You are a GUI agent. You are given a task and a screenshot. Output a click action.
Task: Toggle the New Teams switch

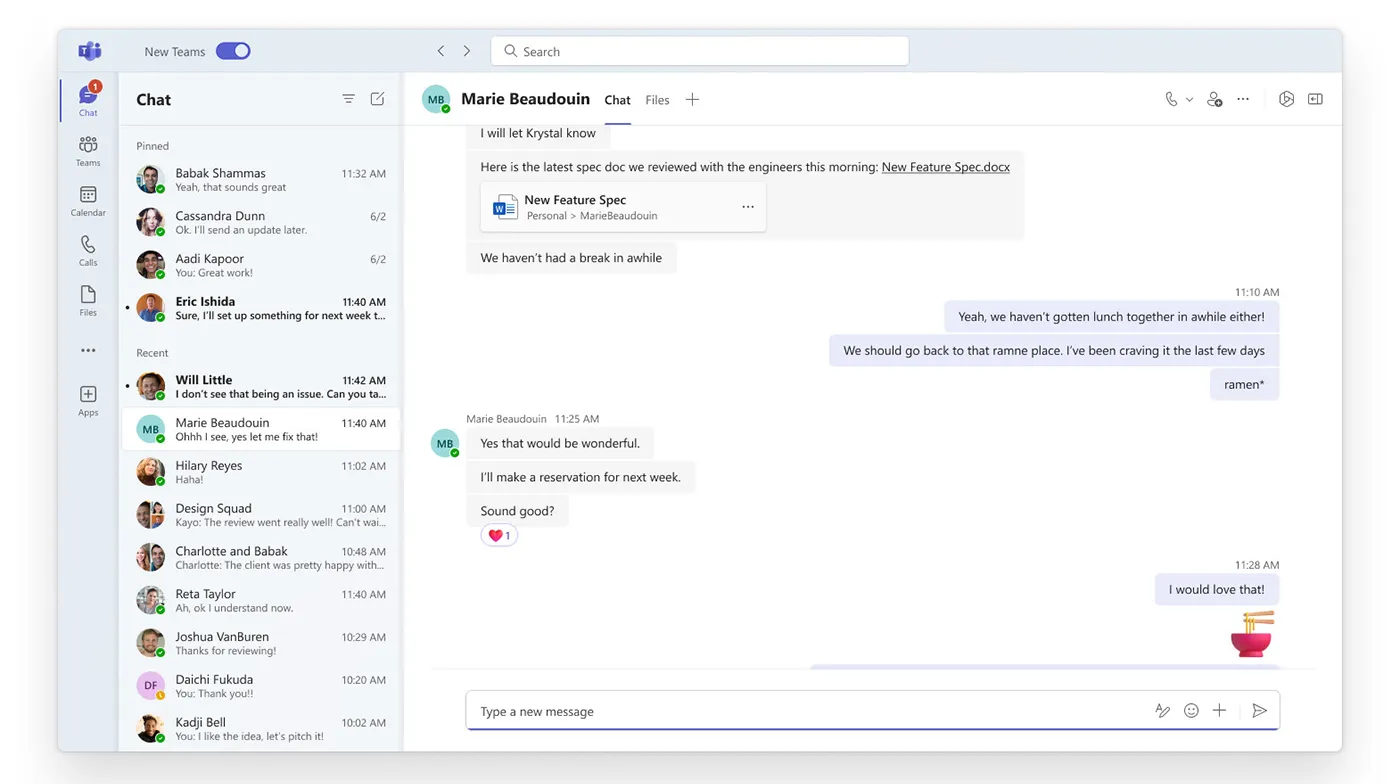[x=232, y=51]
